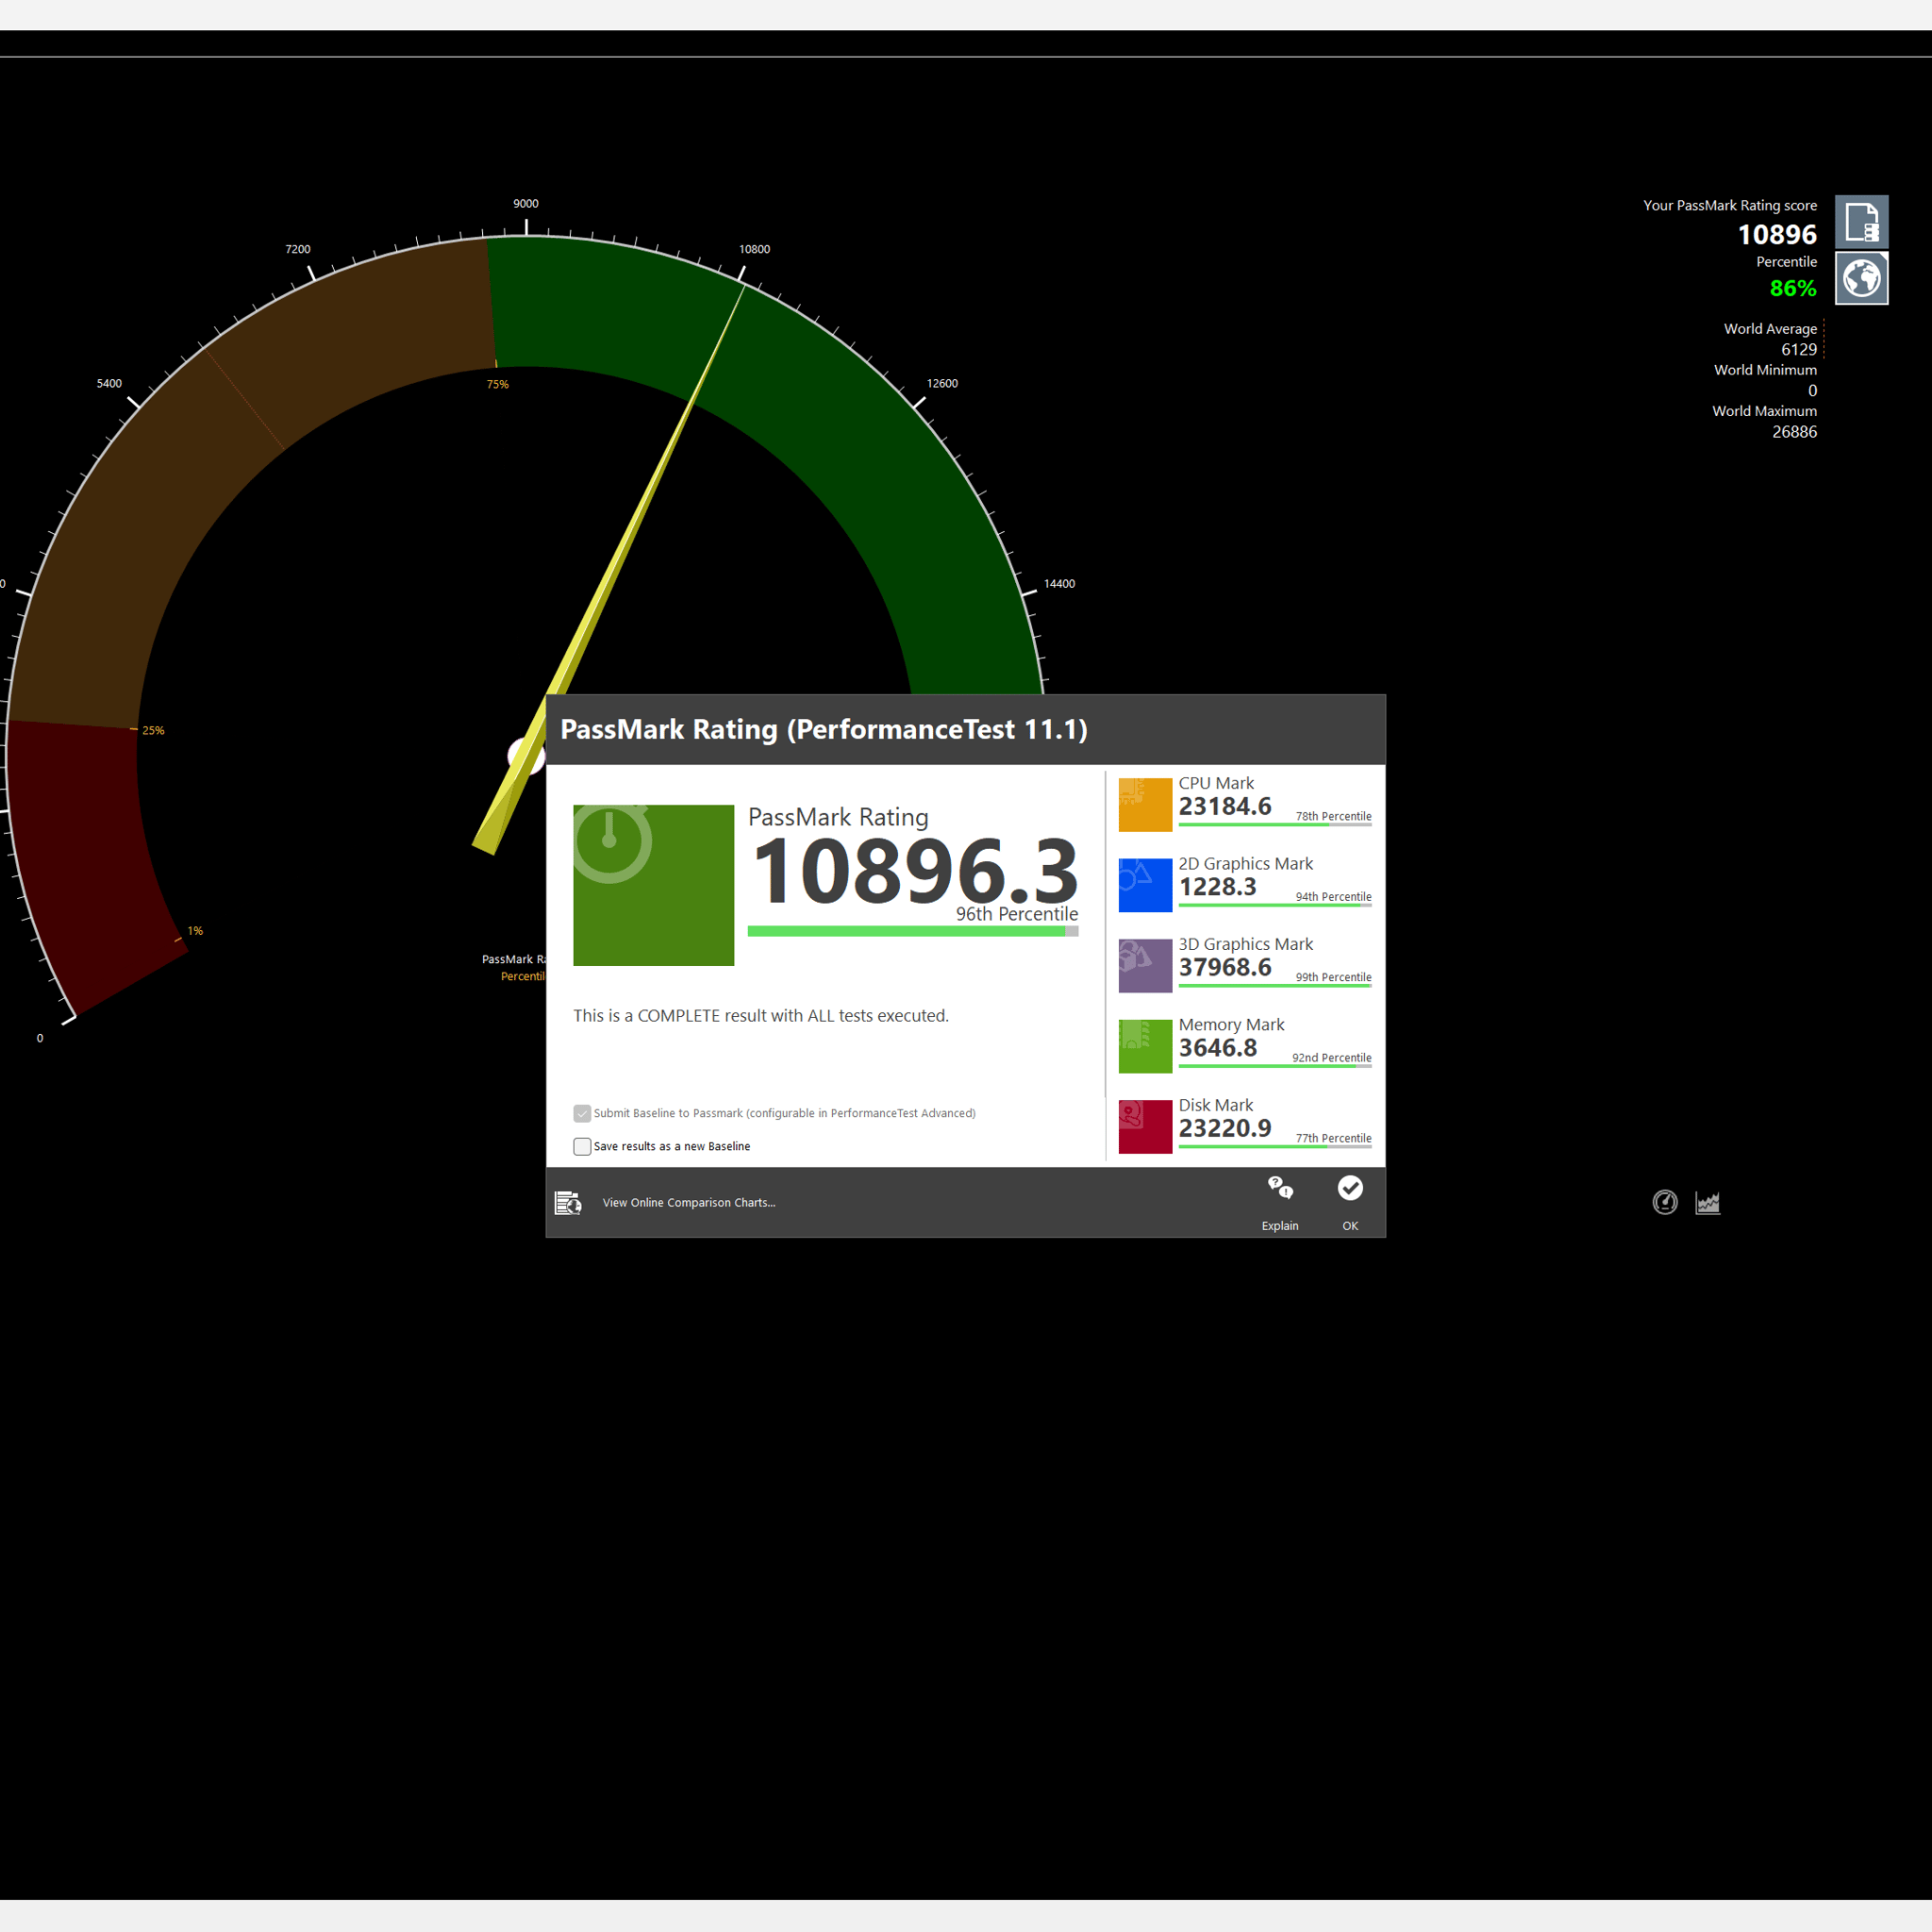
Task: Open the baseline document icon near rating score
Action: 1862,222
